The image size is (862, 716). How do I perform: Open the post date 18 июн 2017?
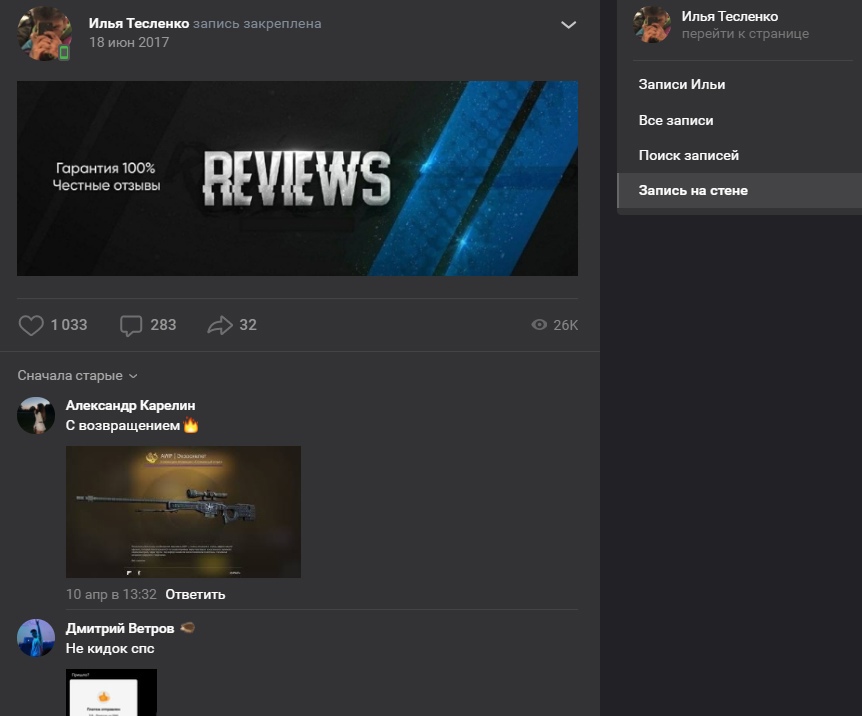pos(129,42)
